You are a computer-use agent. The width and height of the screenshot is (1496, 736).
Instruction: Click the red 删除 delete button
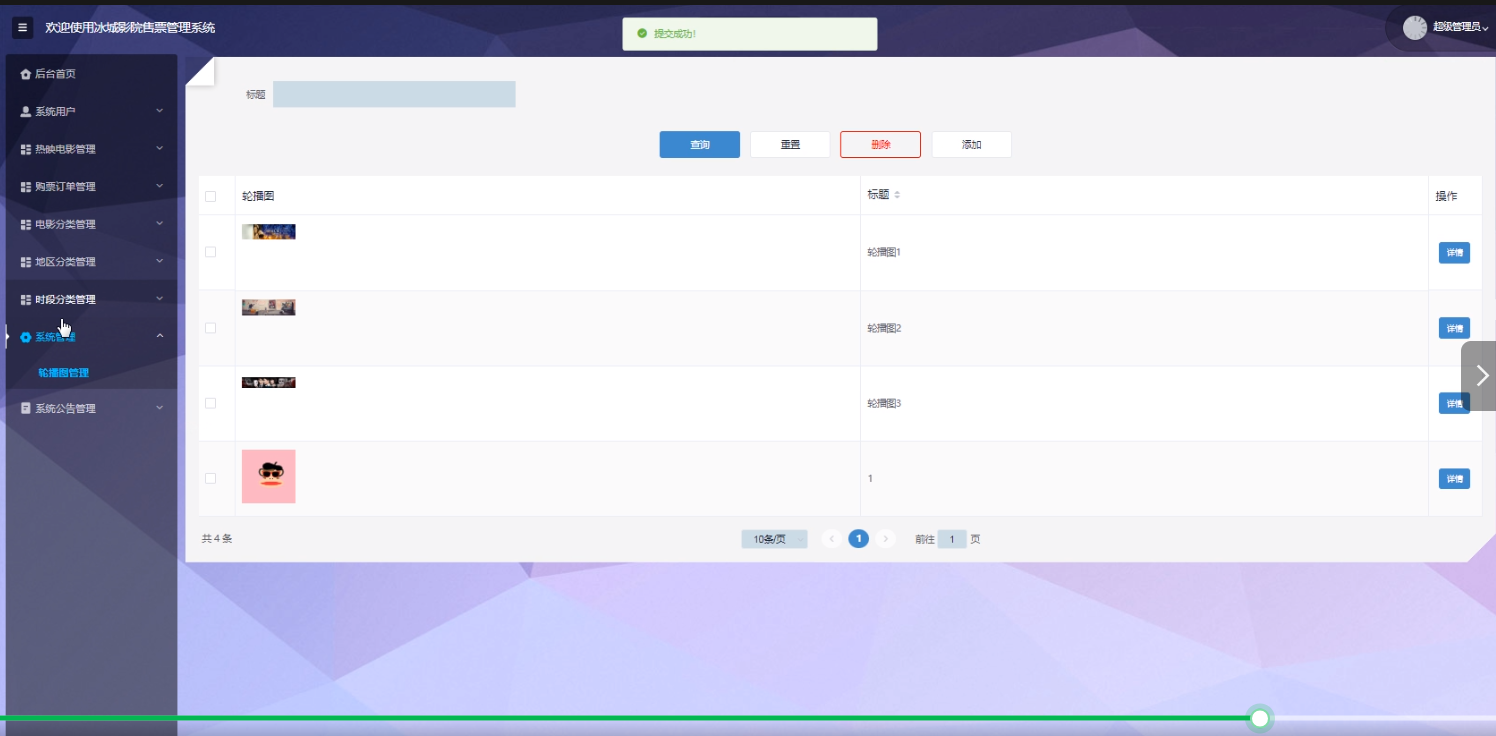point(880,145)
